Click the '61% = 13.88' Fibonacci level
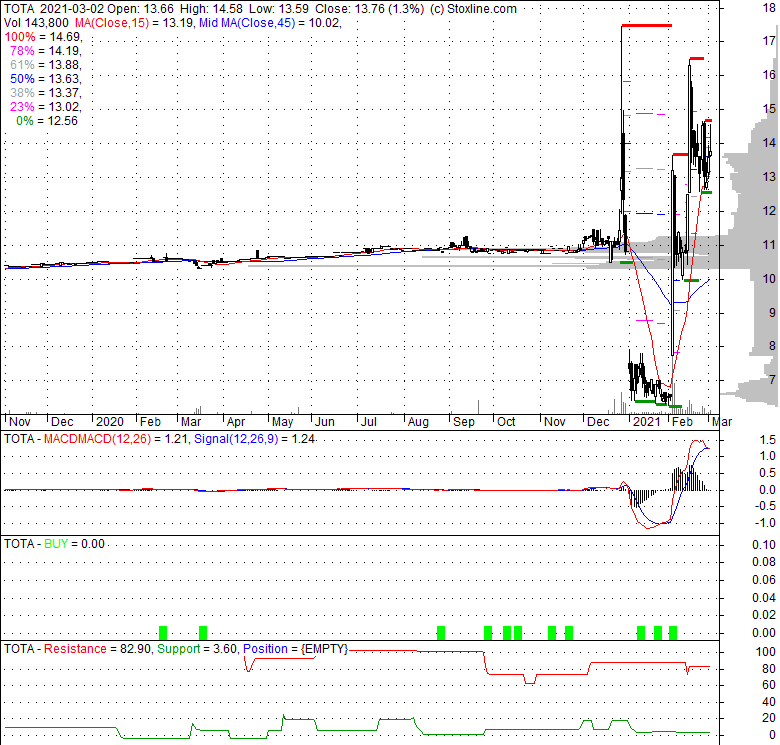The height and width of the screenshot is (745, 780). point(45,65)
